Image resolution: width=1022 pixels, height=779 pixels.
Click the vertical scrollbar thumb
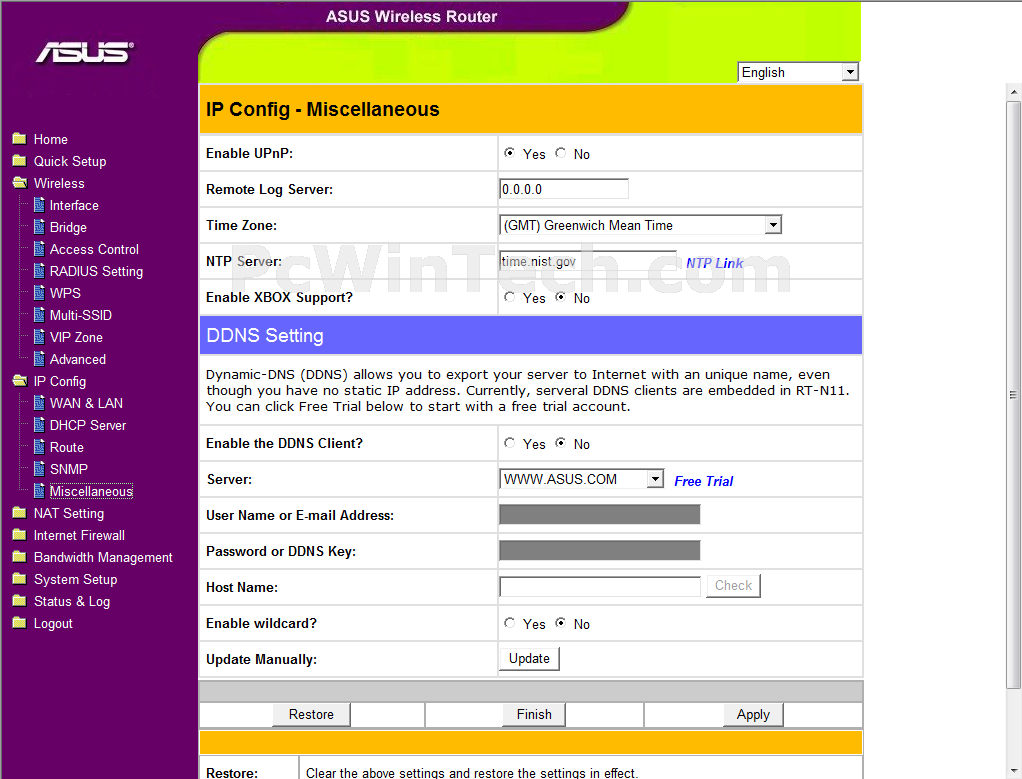(x=1013, y=394)
